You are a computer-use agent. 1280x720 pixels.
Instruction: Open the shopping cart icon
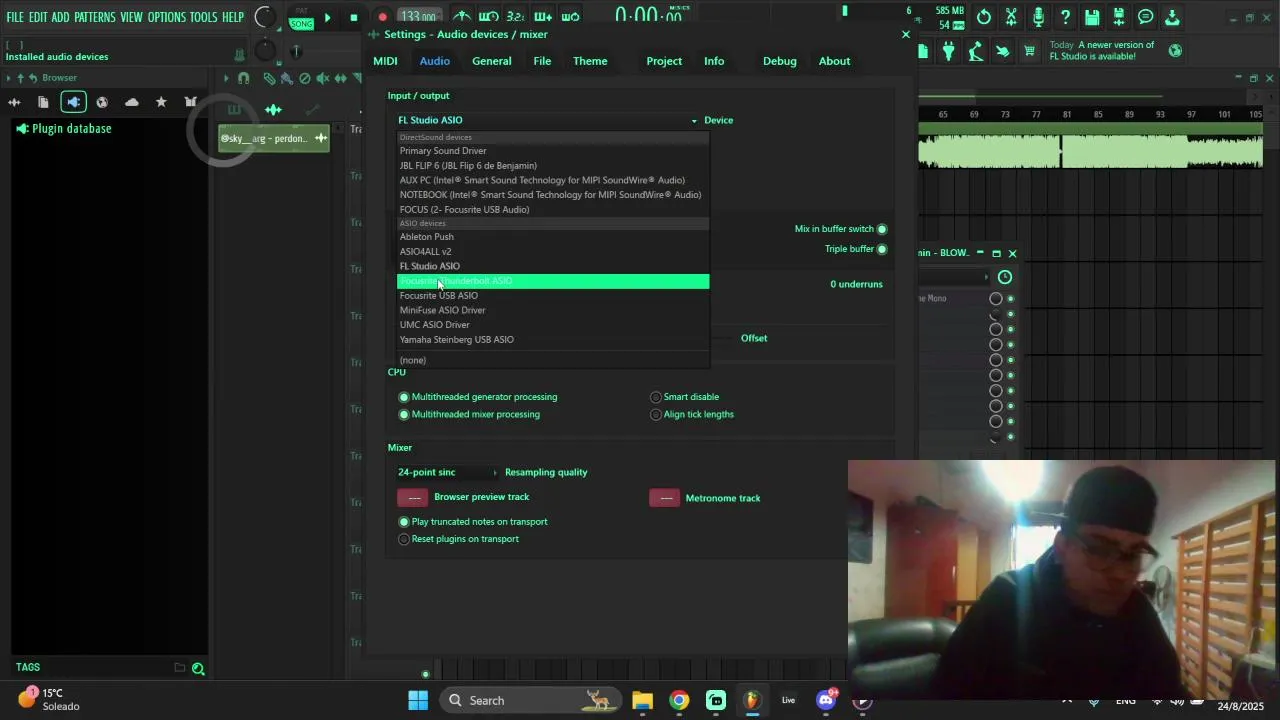point(1029,51)
